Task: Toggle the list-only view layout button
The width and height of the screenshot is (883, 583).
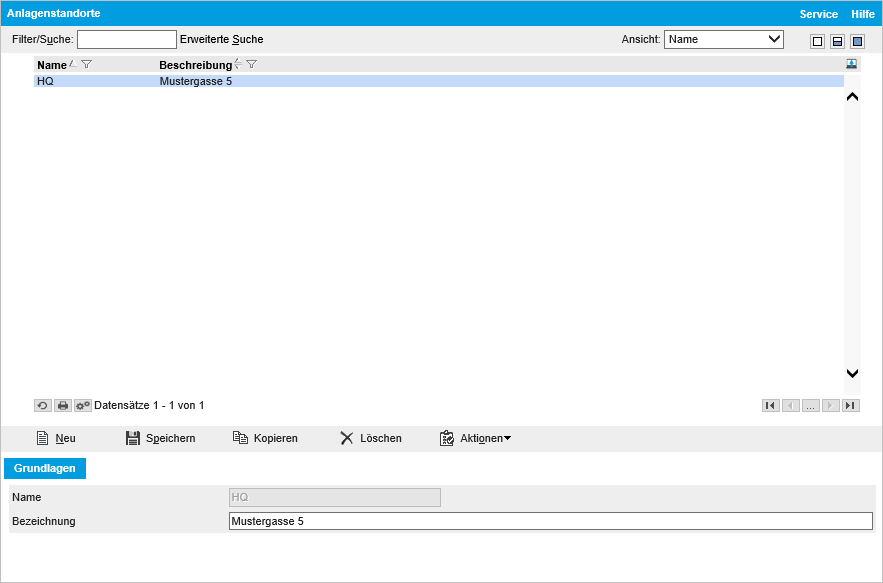Action: tap(817, 41)
